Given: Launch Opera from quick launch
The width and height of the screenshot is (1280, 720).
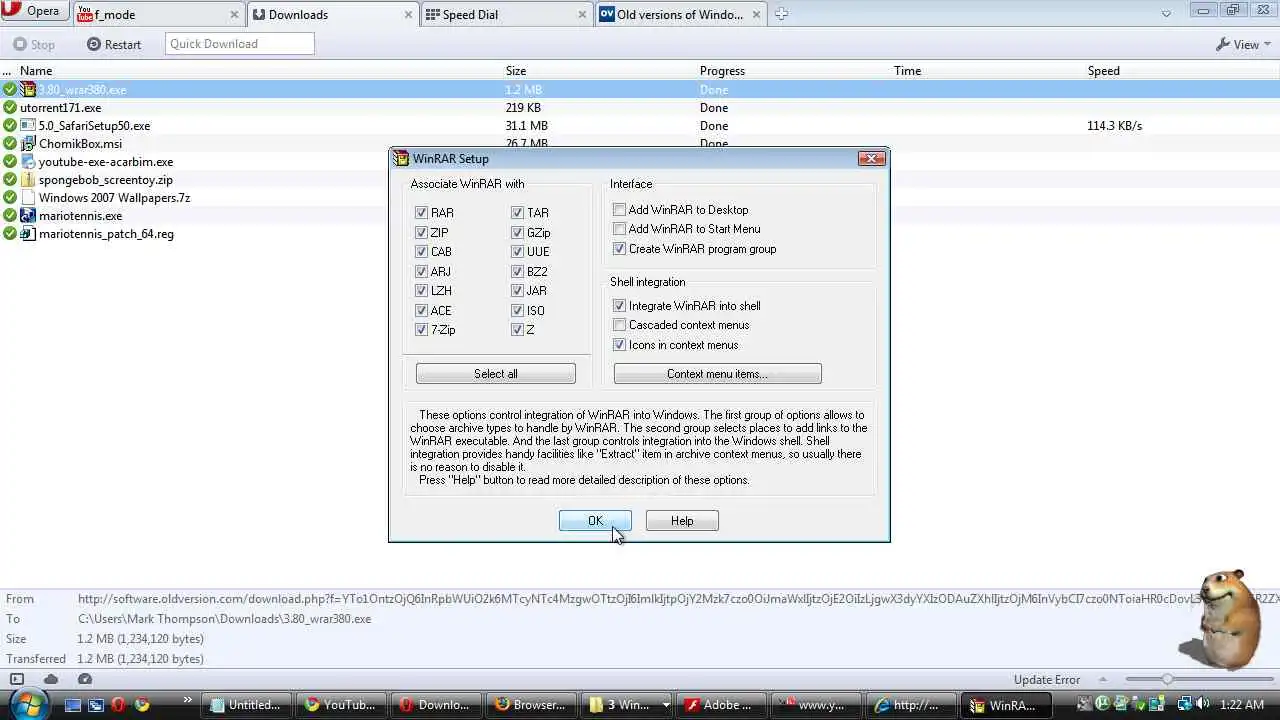Looking at the screenshot, I should [x=119, y=705].
